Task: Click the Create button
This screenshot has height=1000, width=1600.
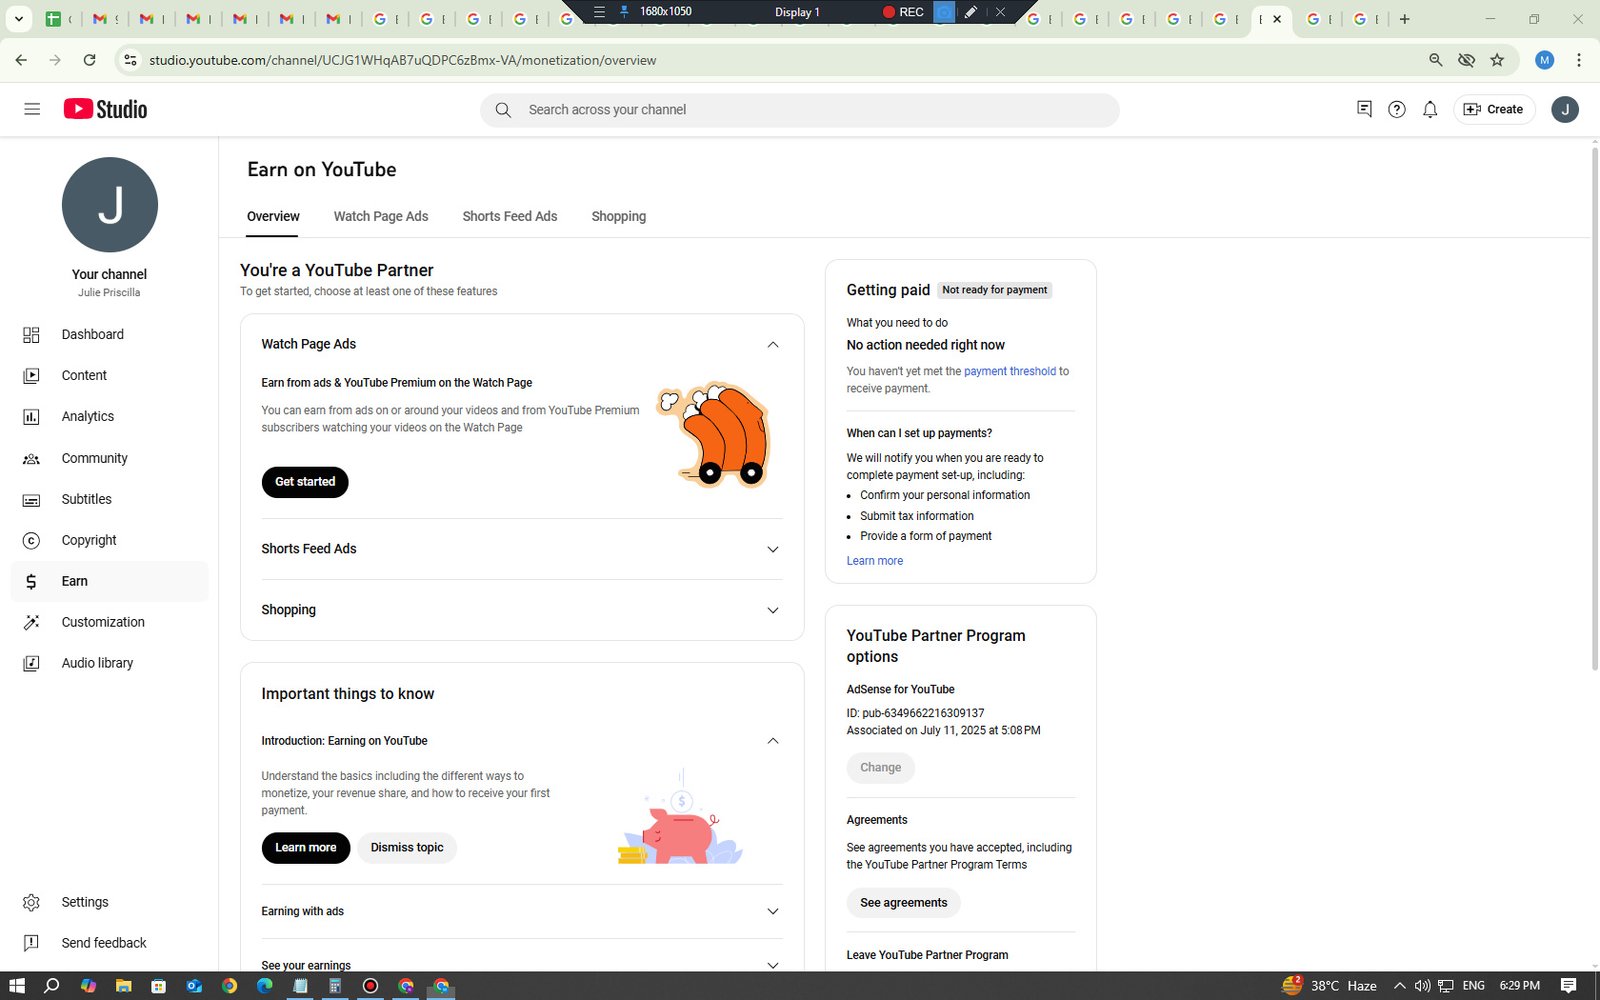Action: [1494, 109]
